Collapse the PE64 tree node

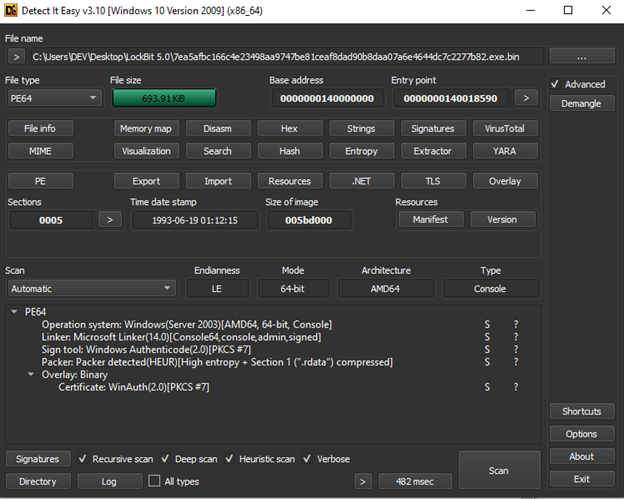tap(14, 312)
